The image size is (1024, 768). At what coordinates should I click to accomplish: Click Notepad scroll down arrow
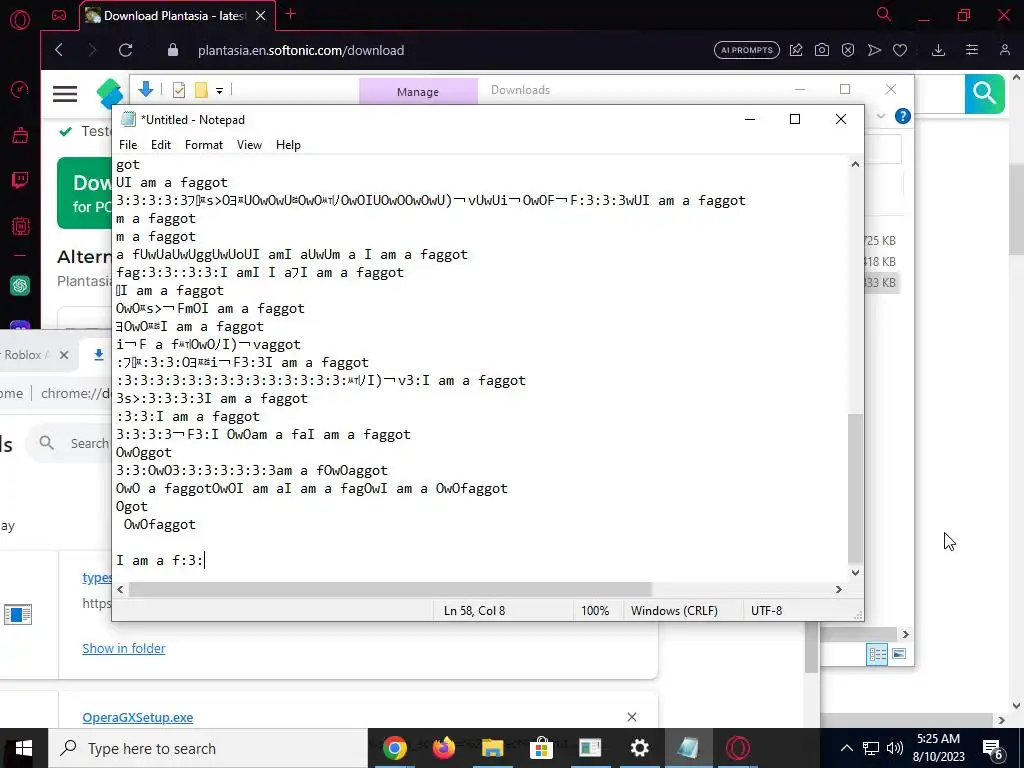855,573
